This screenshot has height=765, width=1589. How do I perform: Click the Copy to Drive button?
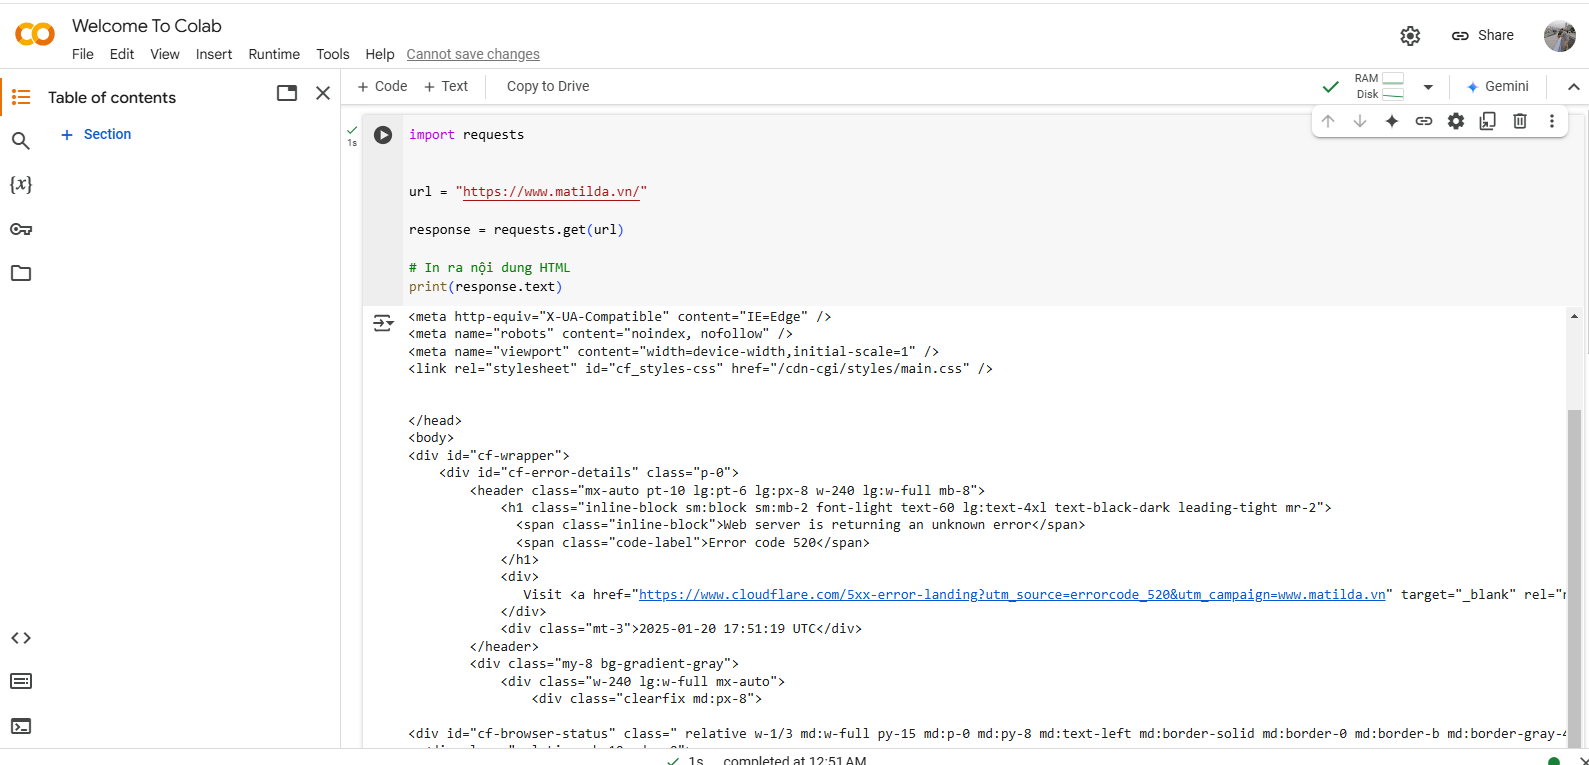click(x=548, y=86)
